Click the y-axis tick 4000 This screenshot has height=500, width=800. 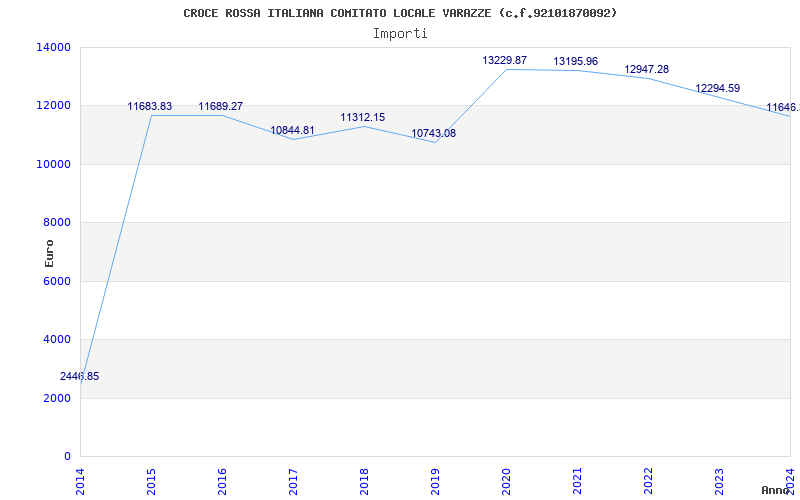coord(57,339)
